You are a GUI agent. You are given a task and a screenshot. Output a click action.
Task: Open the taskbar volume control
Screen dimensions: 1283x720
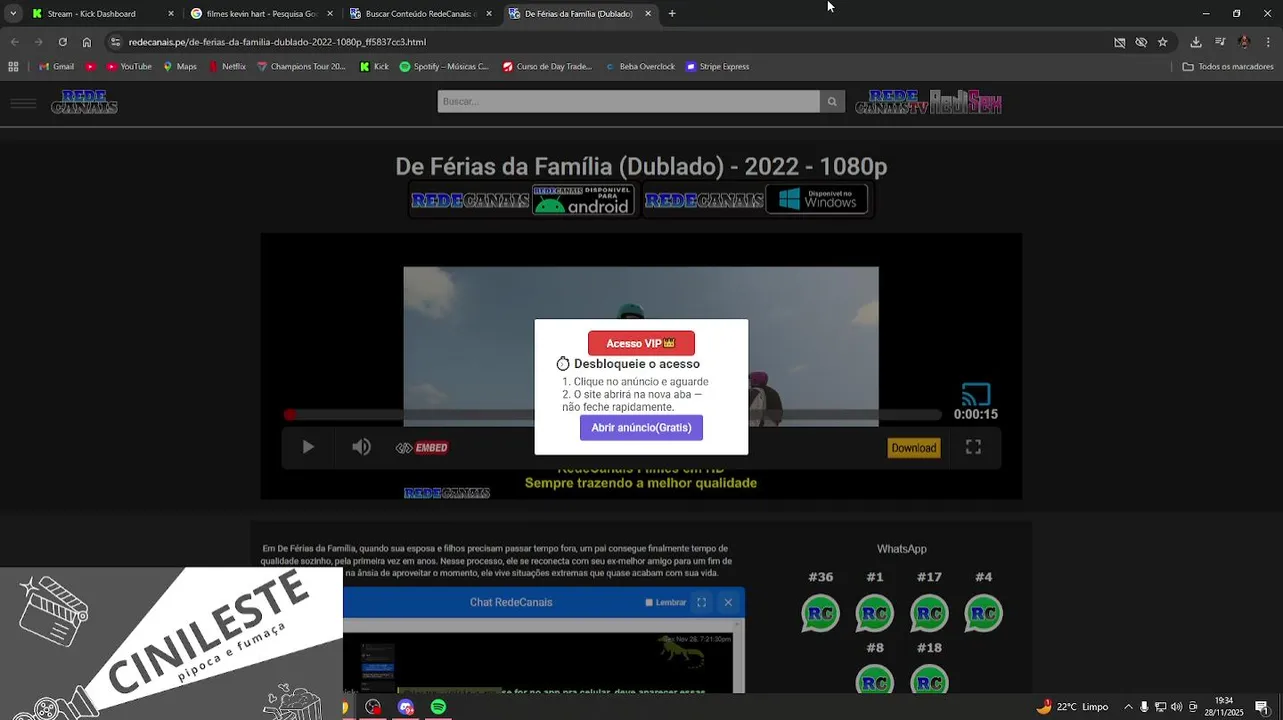[x=1176, y=707]
